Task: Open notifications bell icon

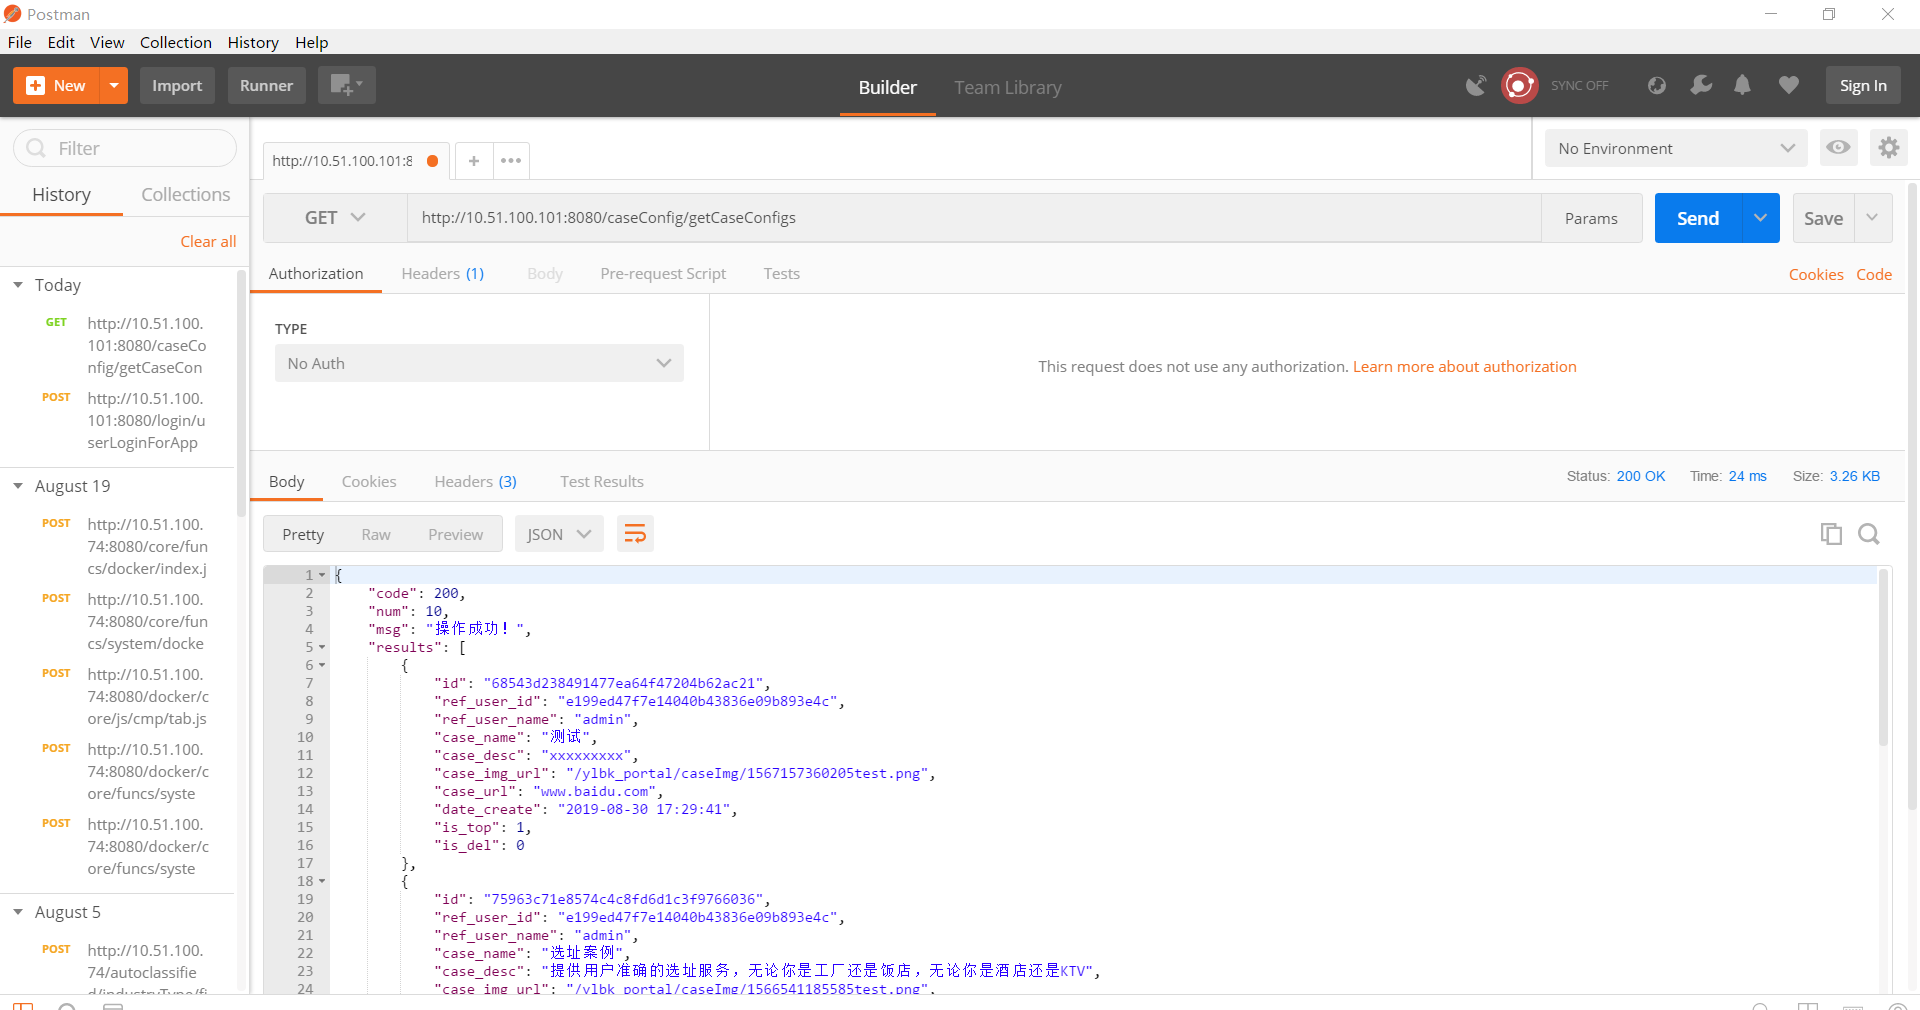Action: [1742, 86]
